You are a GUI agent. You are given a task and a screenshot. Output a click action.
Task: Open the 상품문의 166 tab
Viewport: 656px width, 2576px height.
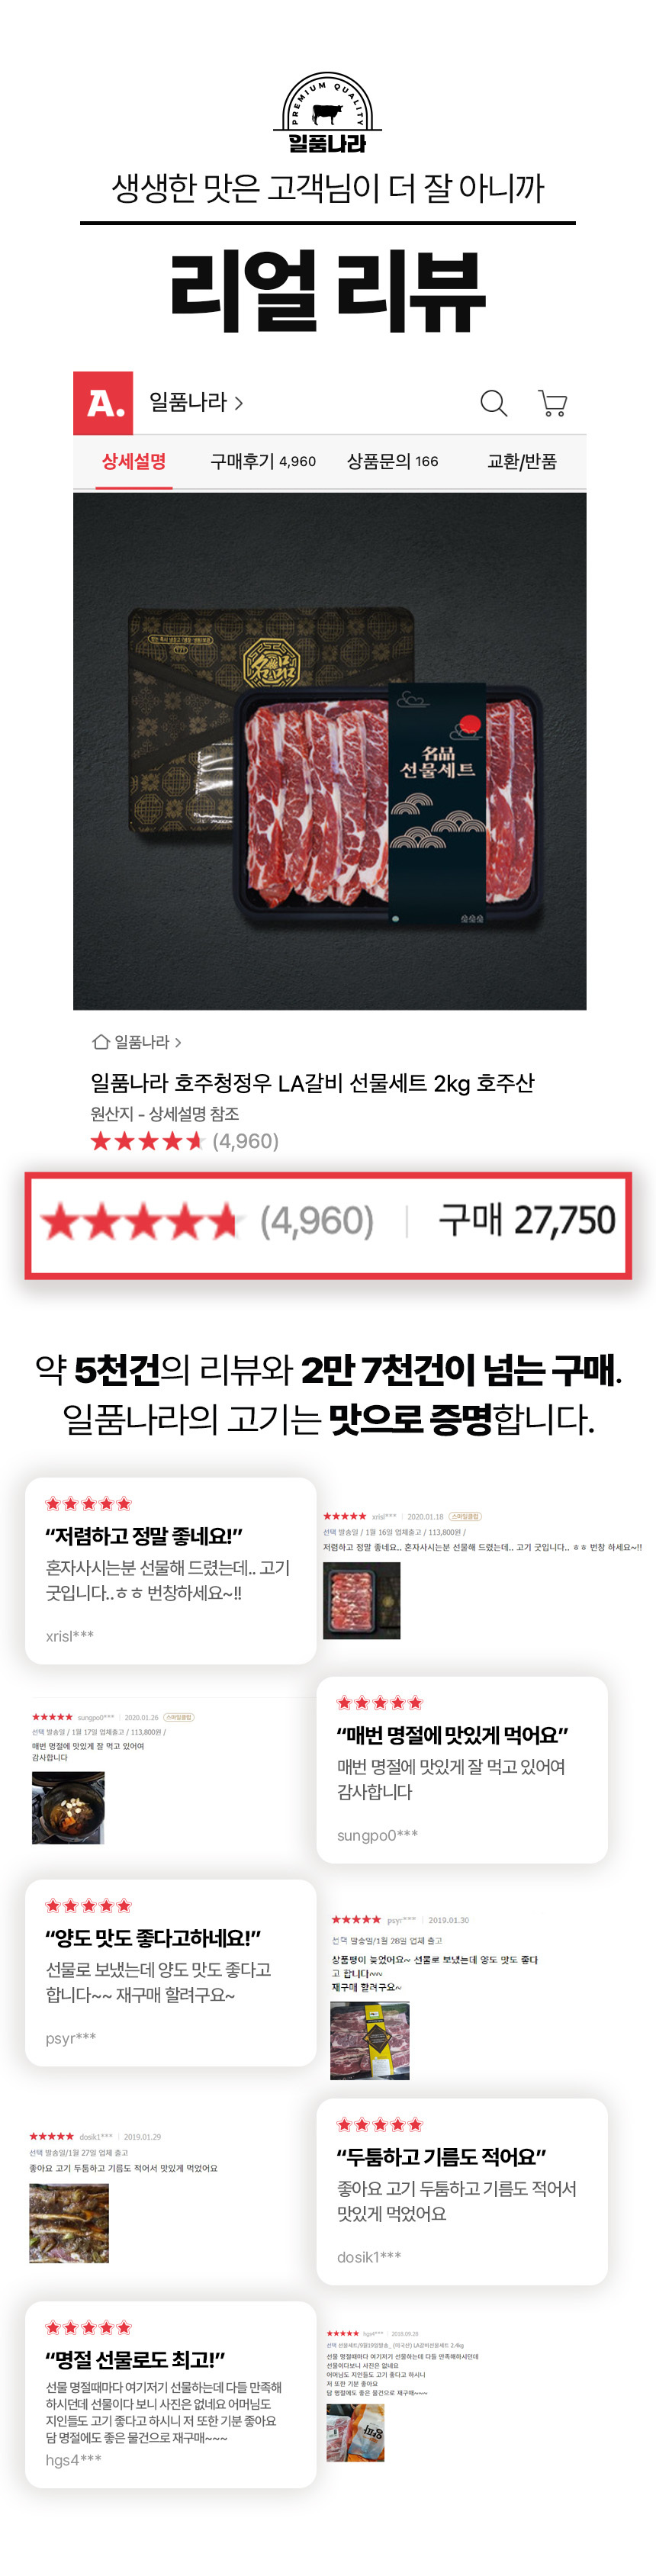click(x=392, y=461)
